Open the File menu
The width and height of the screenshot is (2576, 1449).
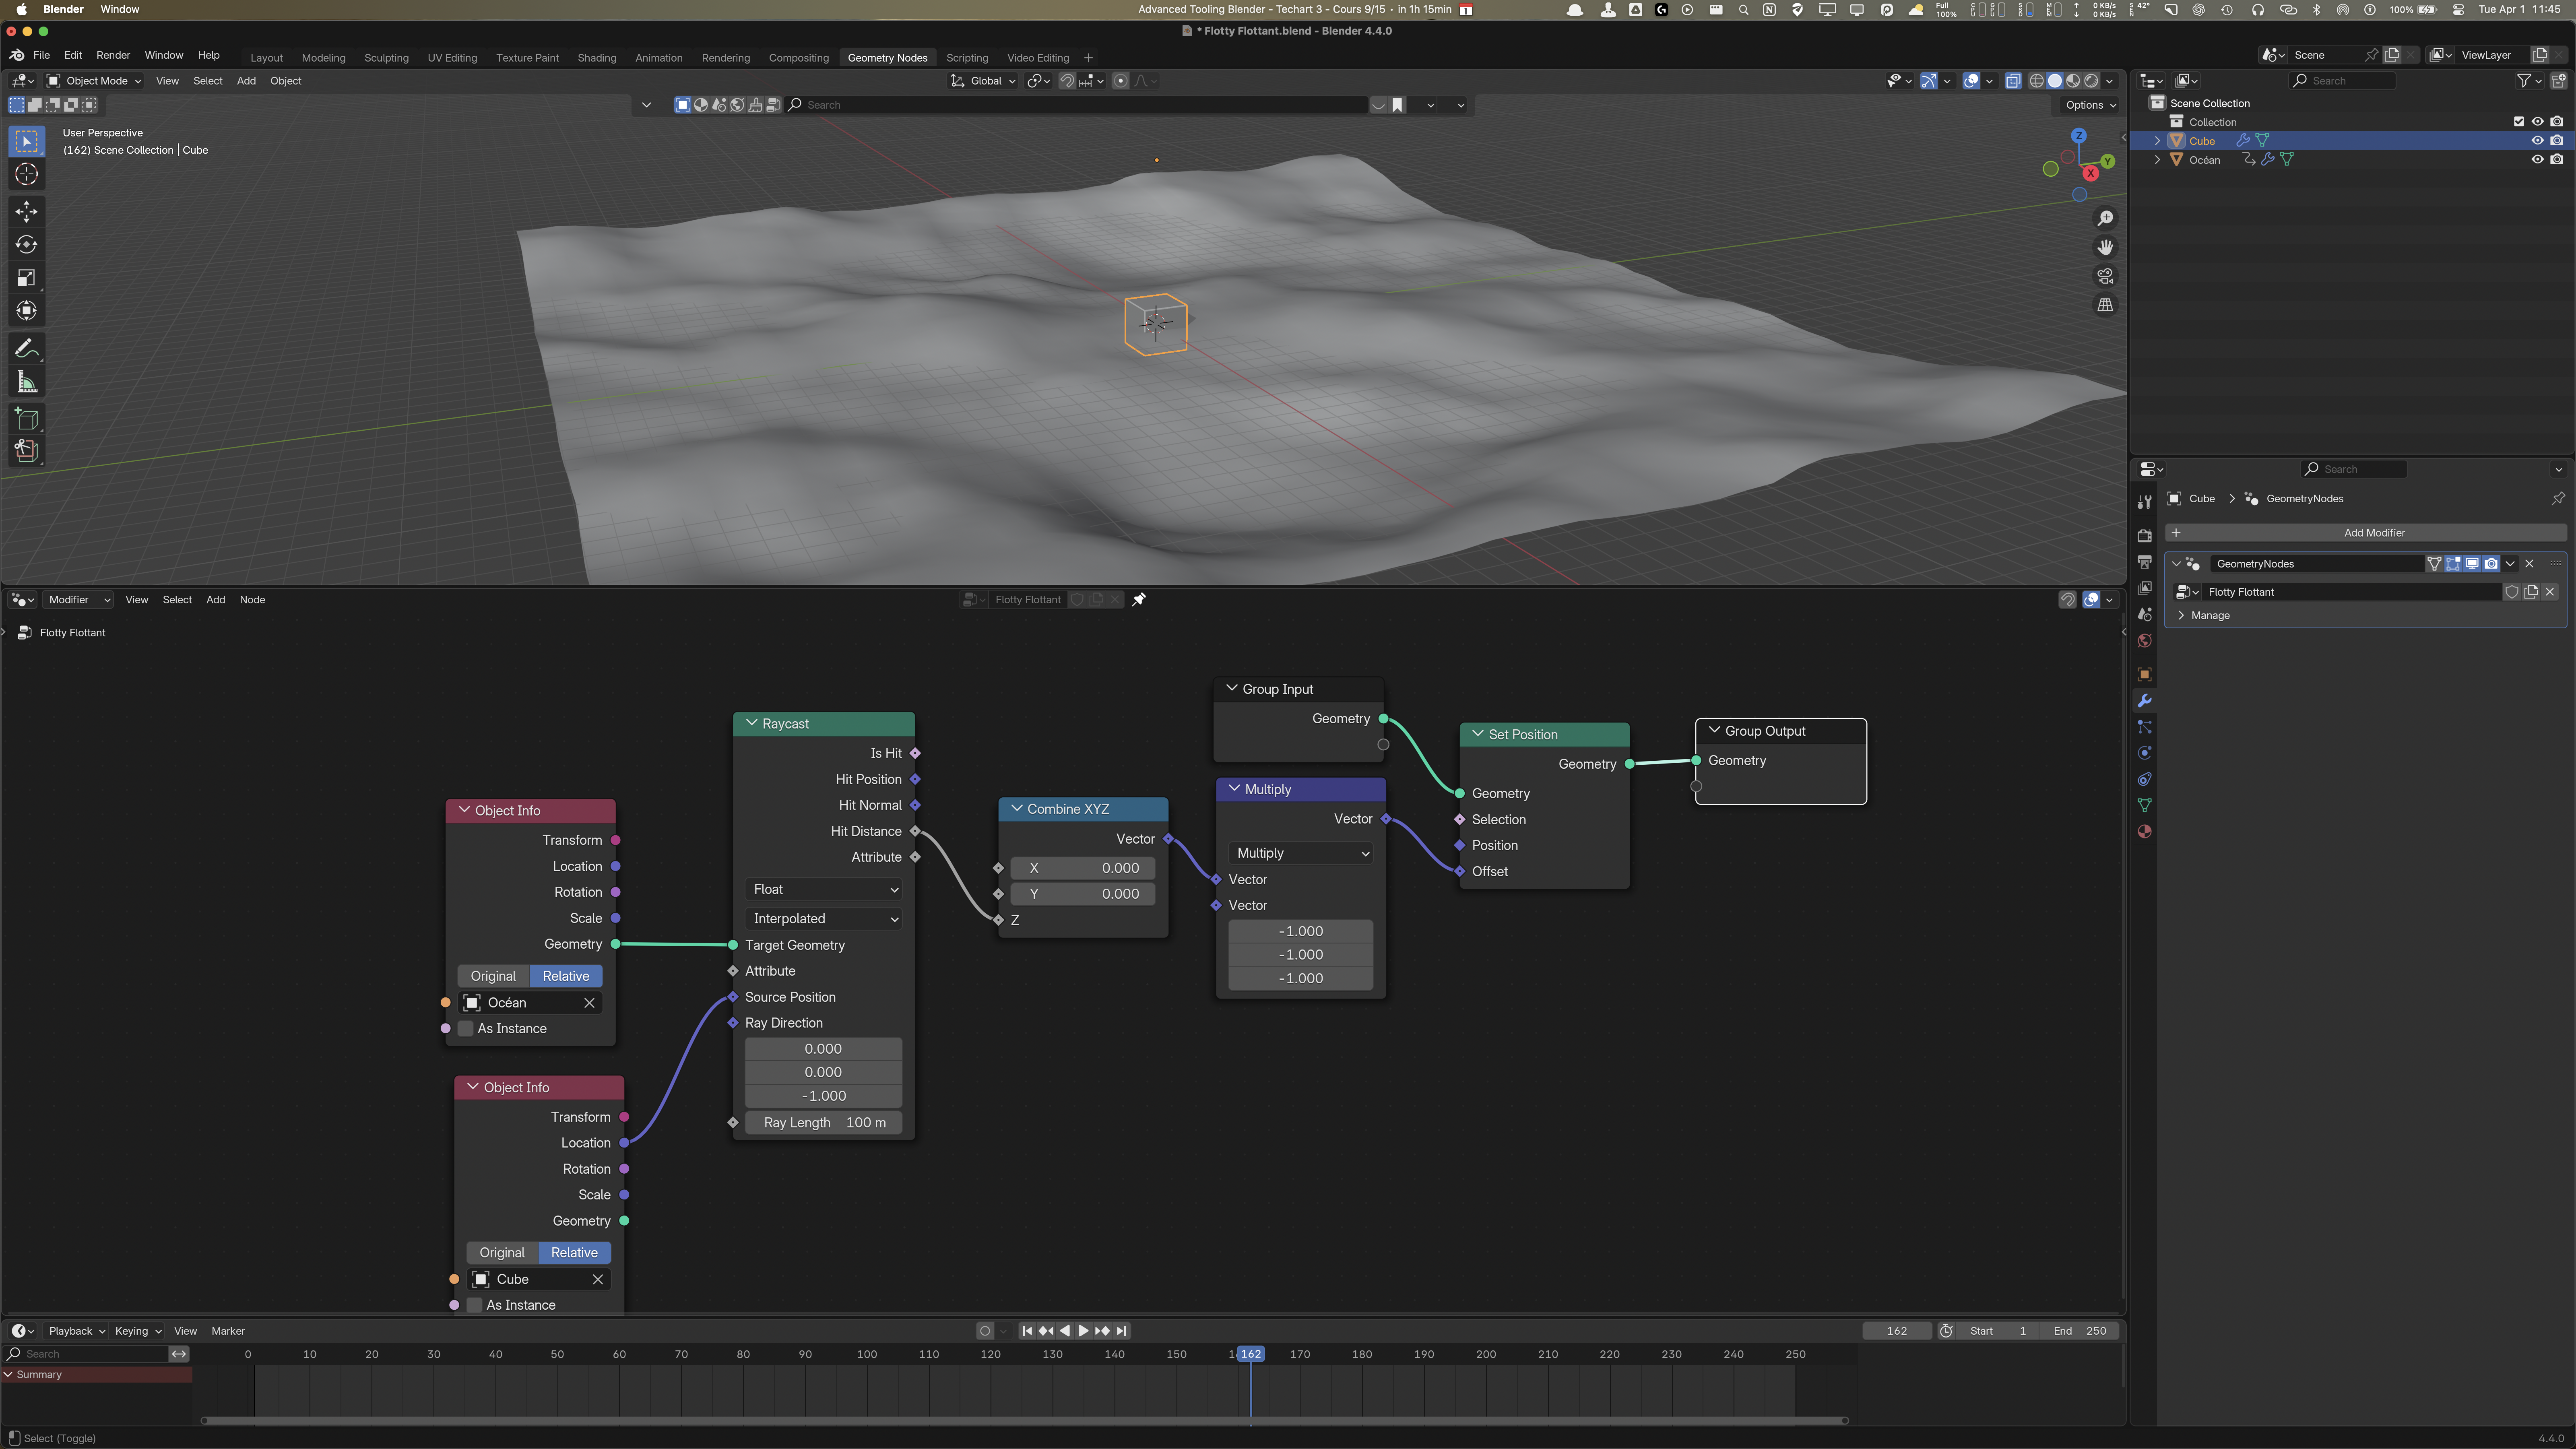[41, 56]
